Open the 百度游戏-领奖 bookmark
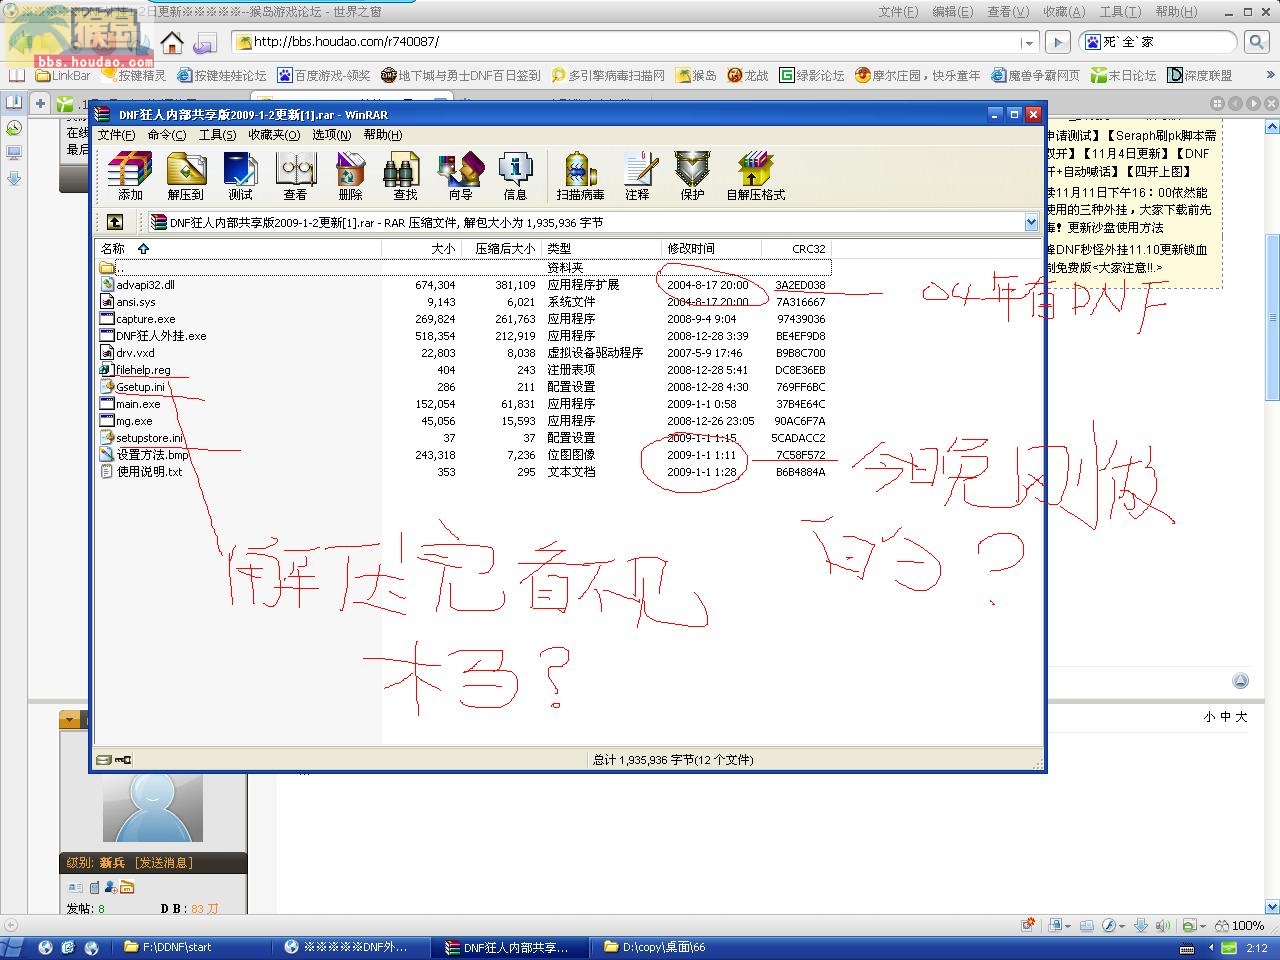Image resolution: width=1280 pixels, height=960 pixels. click(x=323, y=75)
